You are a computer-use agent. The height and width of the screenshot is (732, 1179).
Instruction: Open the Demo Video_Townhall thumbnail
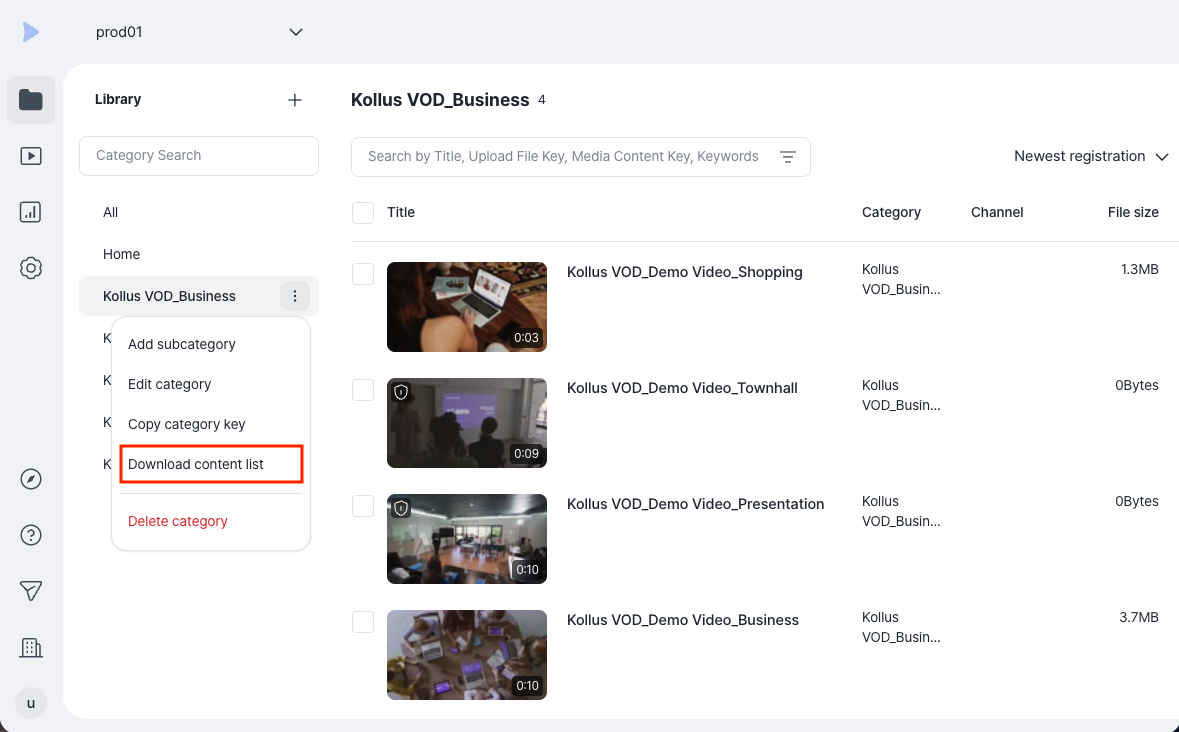[467, 423]
